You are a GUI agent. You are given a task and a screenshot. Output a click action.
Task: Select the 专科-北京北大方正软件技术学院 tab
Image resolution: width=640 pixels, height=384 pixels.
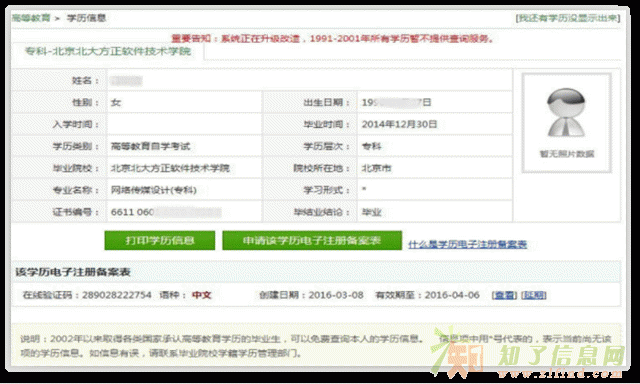pos(108,51)
